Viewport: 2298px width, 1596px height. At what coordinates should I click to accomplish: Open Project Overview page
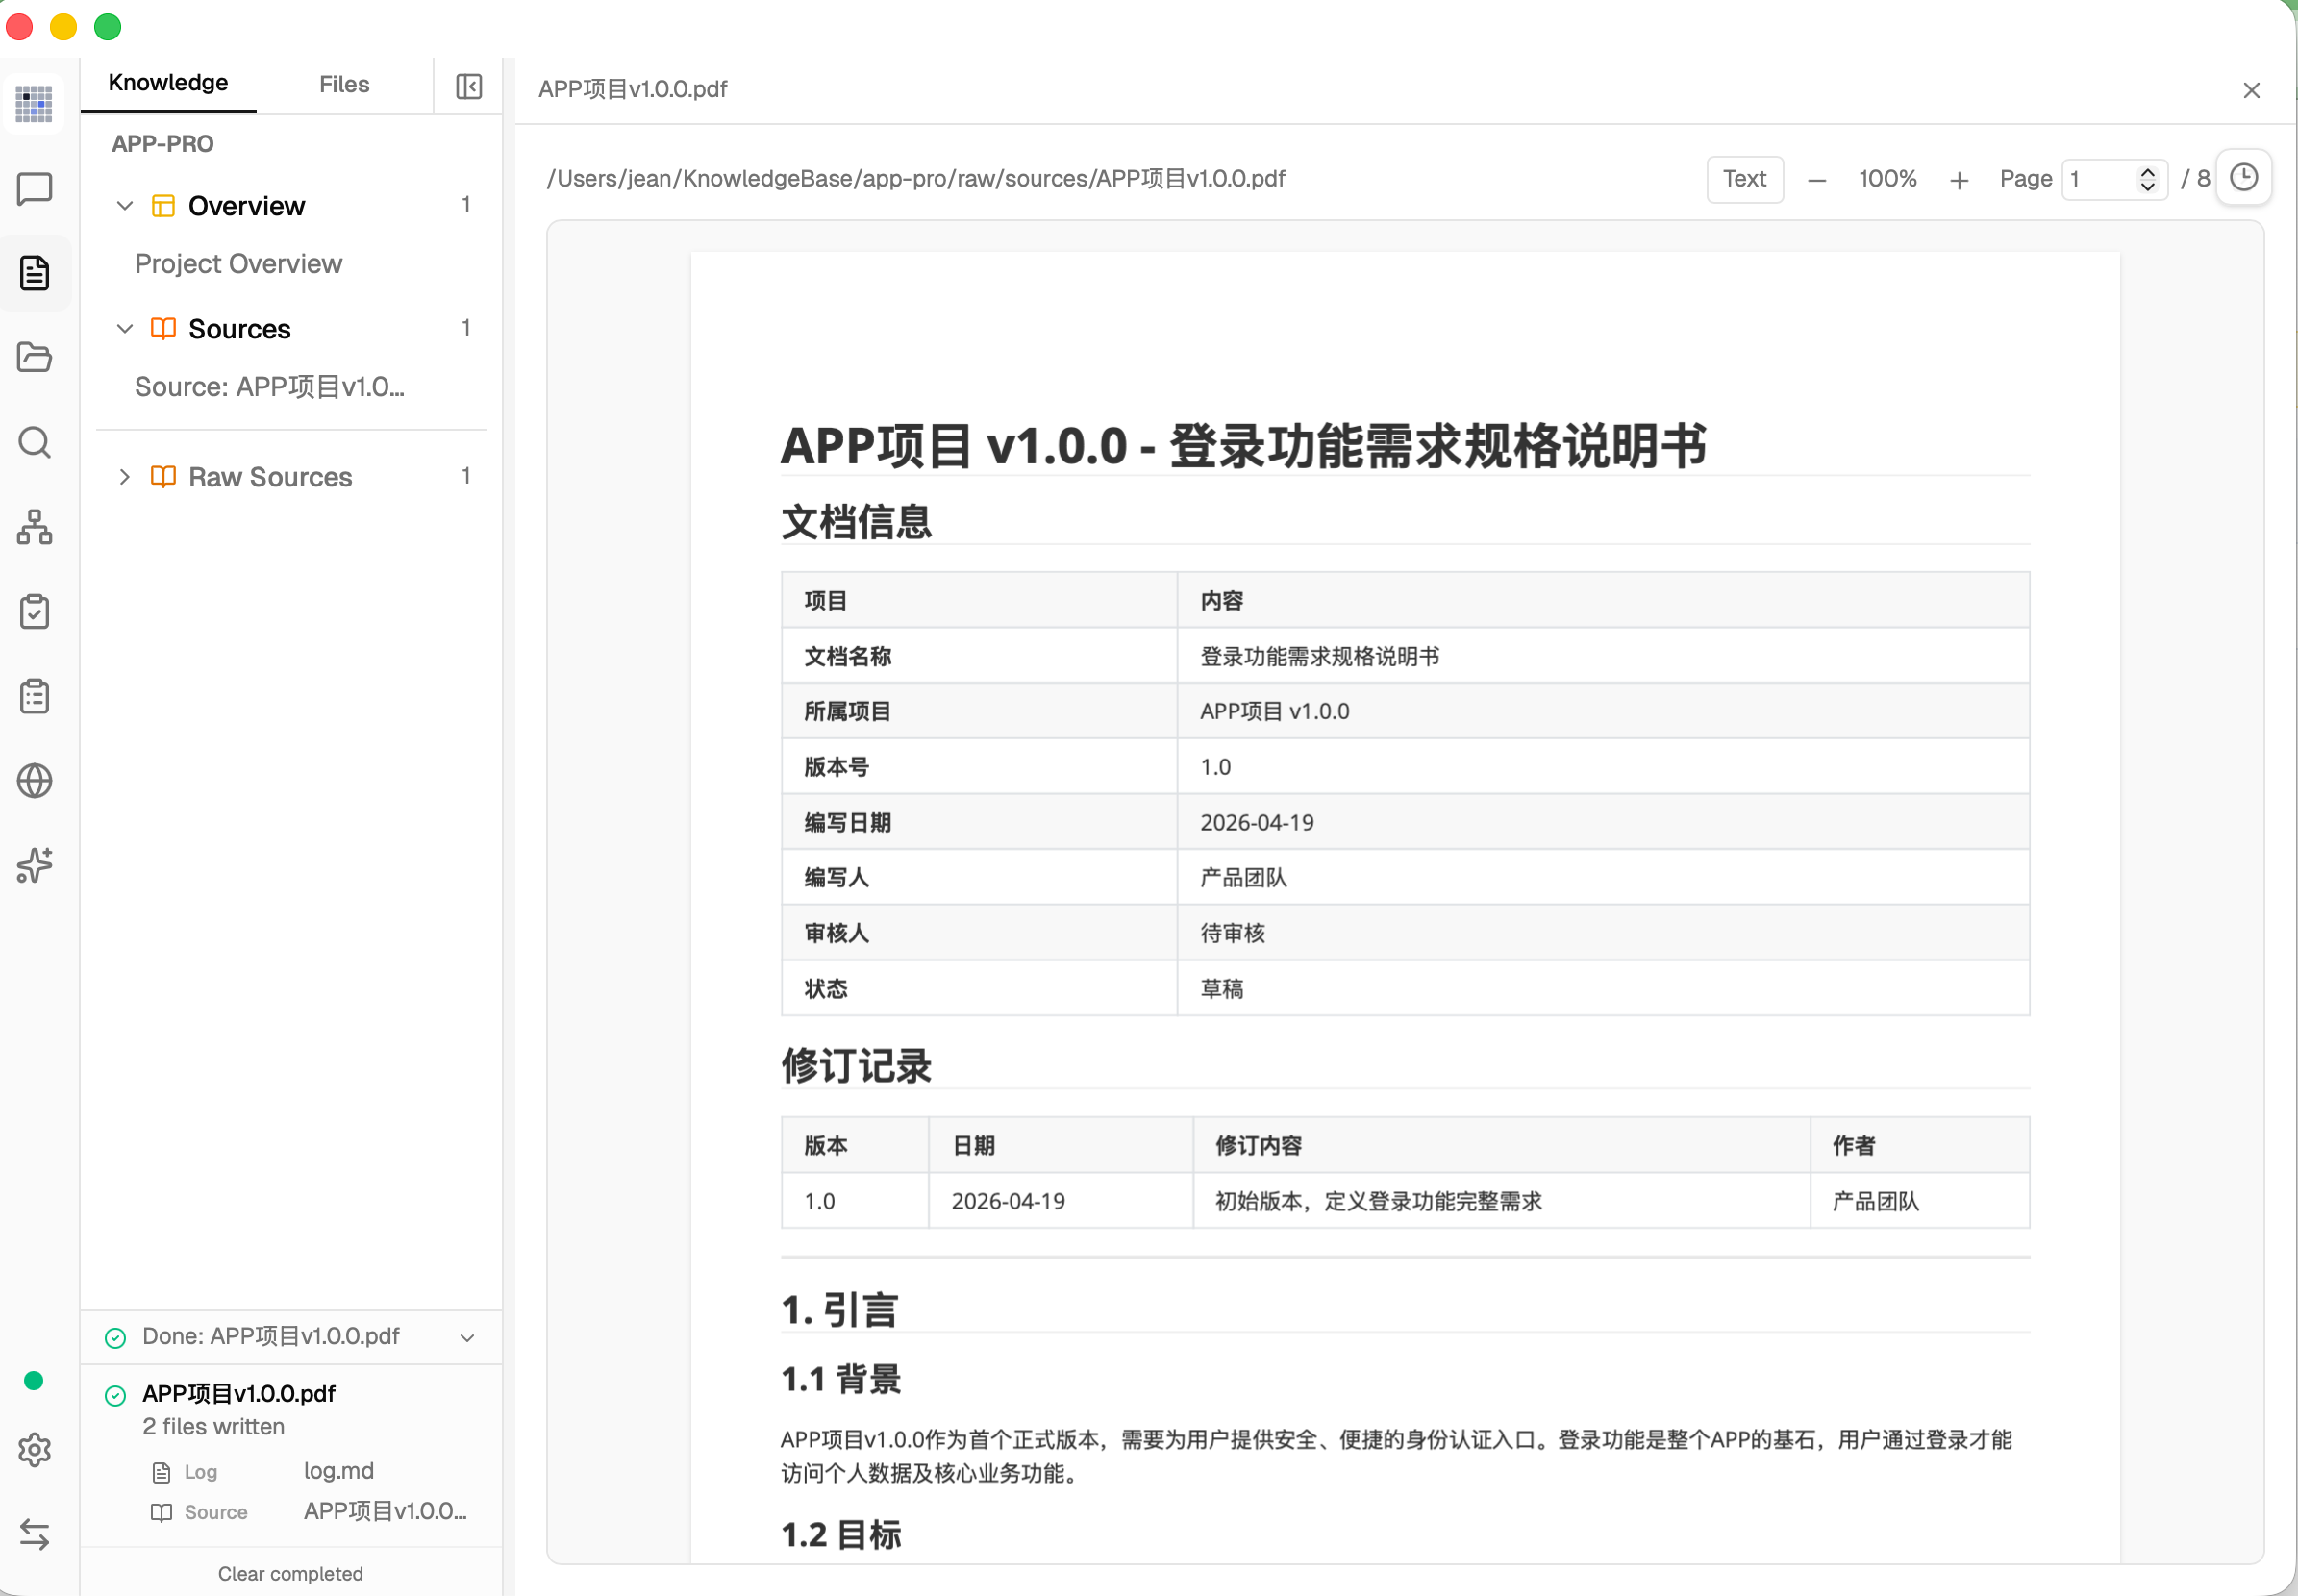point(238,263)
